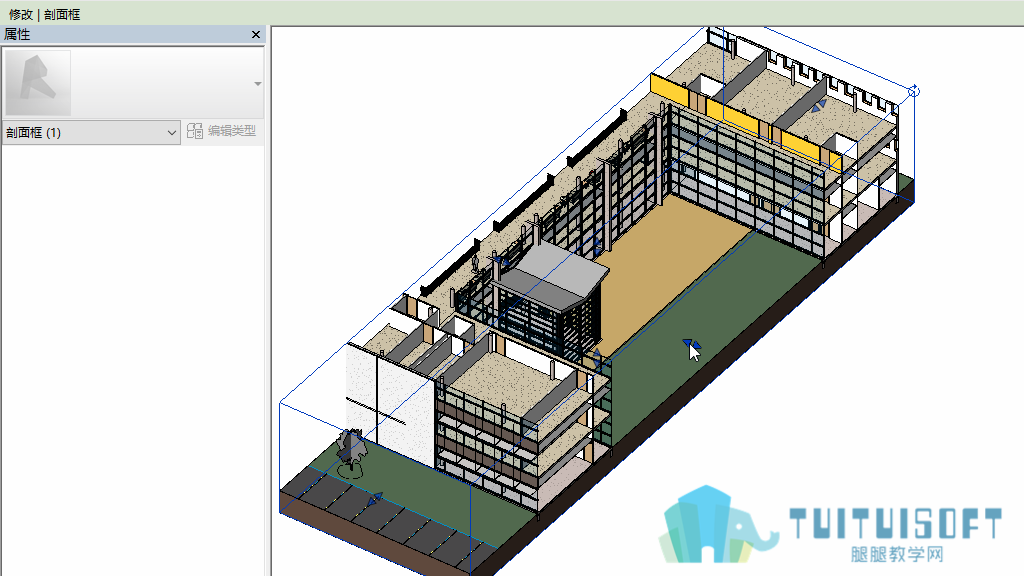This screenshot has height=576, width=1024.
Task: Expand the 剖面框 (1) filter combo box
Action: [91, 133]
